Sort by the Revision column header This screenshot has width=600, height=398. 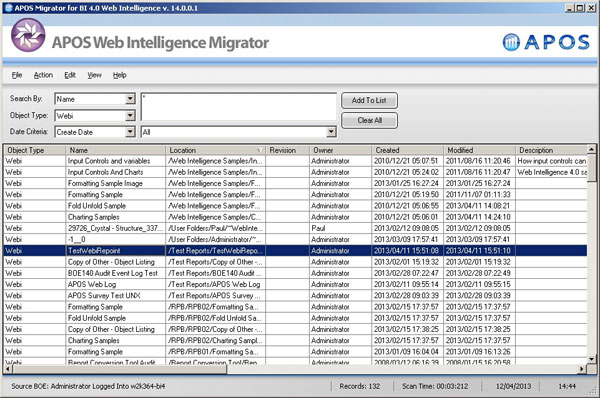[x=287, y=150]
